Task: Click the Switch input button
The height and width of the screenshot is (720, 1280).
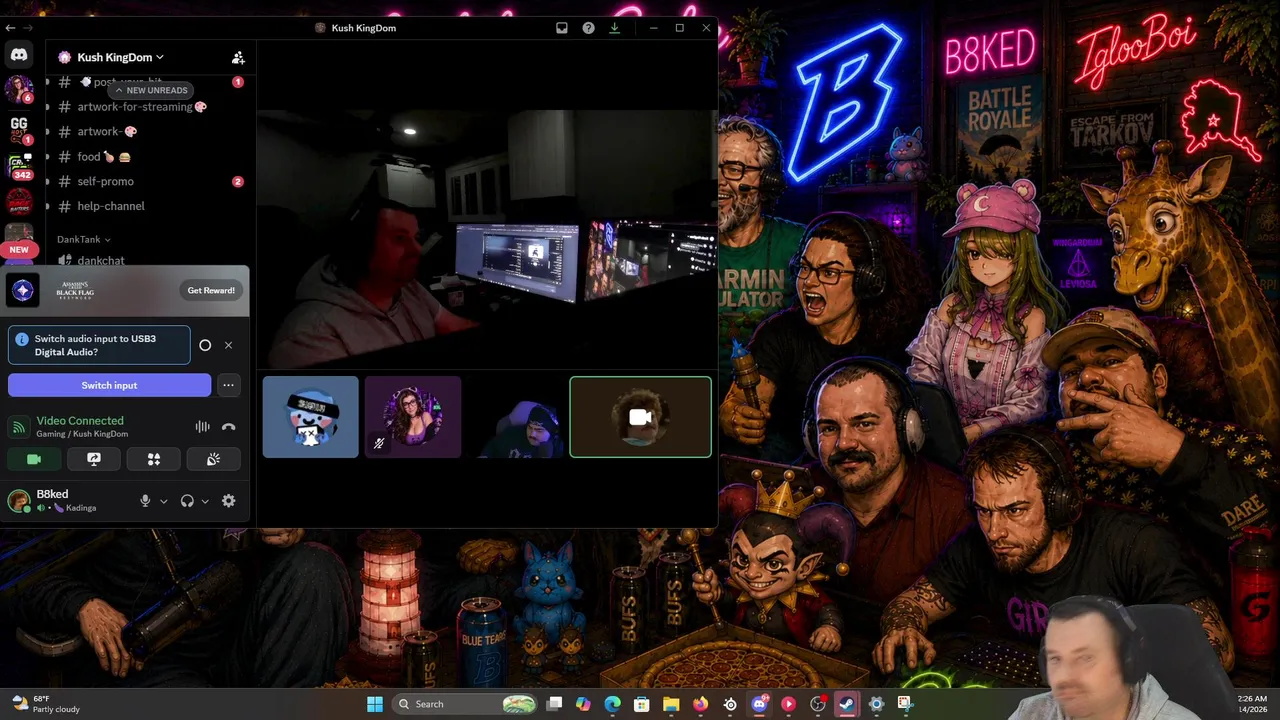Action: (x=109, y=385)
